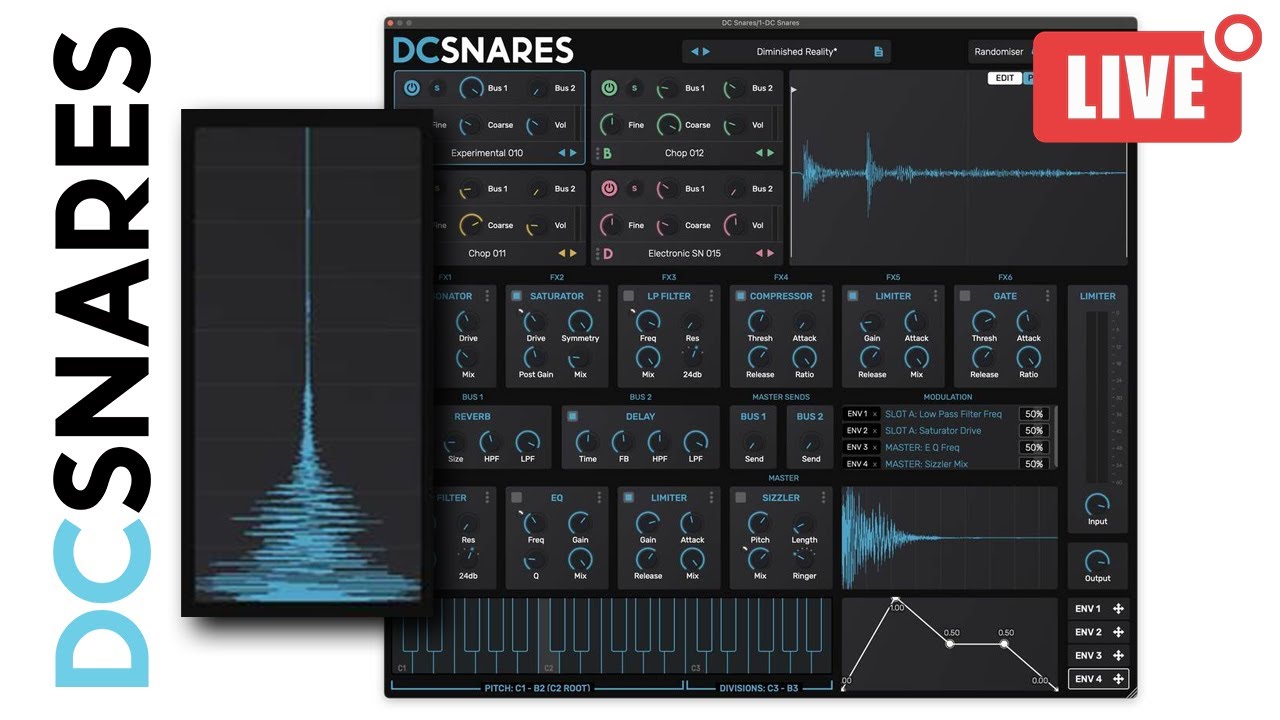This screenshot has width=1280, height=720.
Task: Disable the Compressor effect checkbox
Action: [x=741, y=296]
